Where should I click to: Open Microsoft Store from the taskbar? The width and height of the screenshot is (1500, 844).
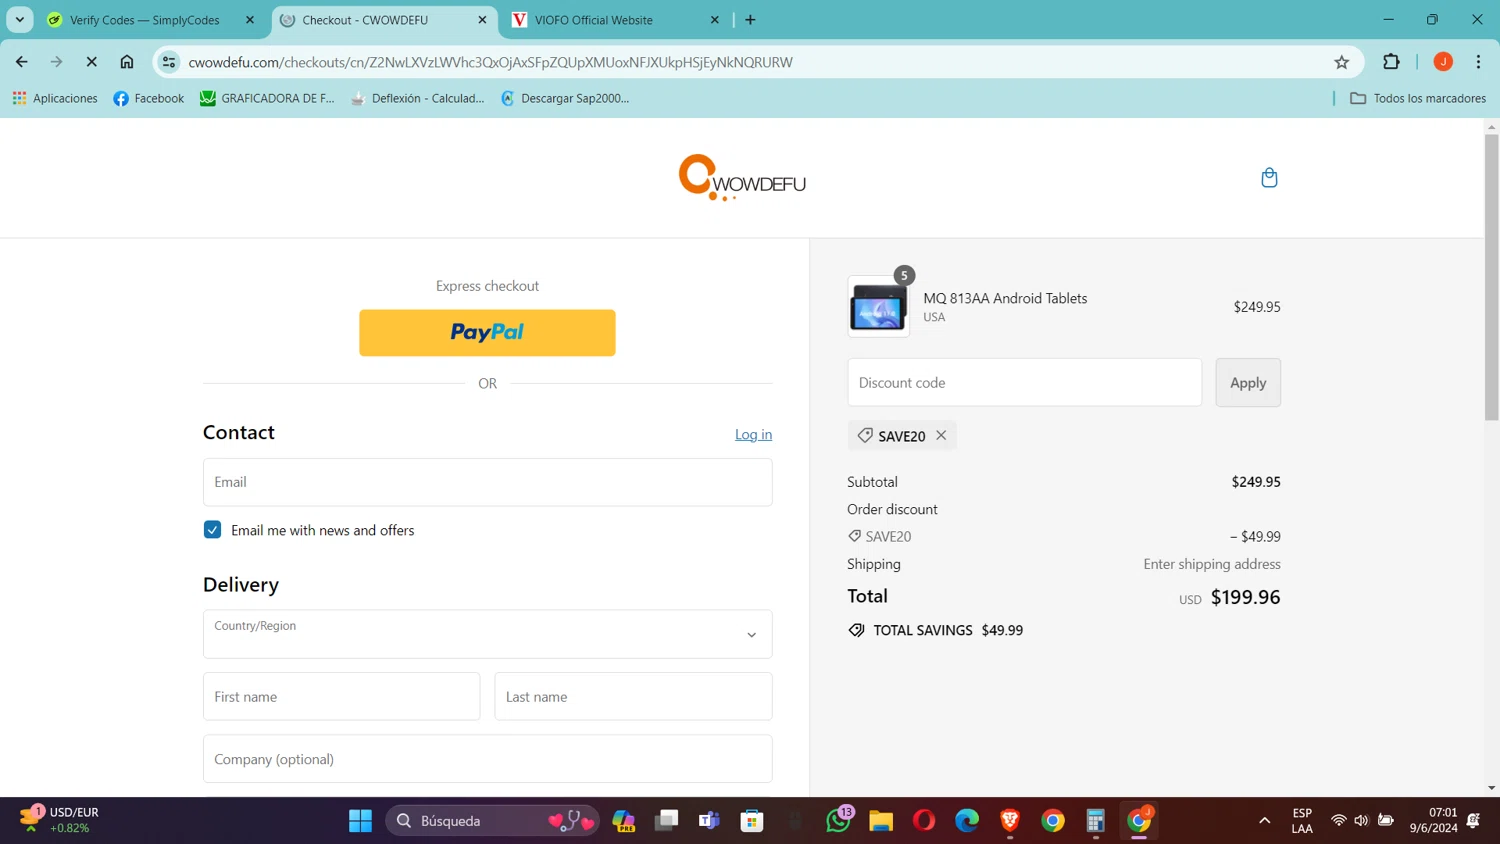tap(752, 821)
